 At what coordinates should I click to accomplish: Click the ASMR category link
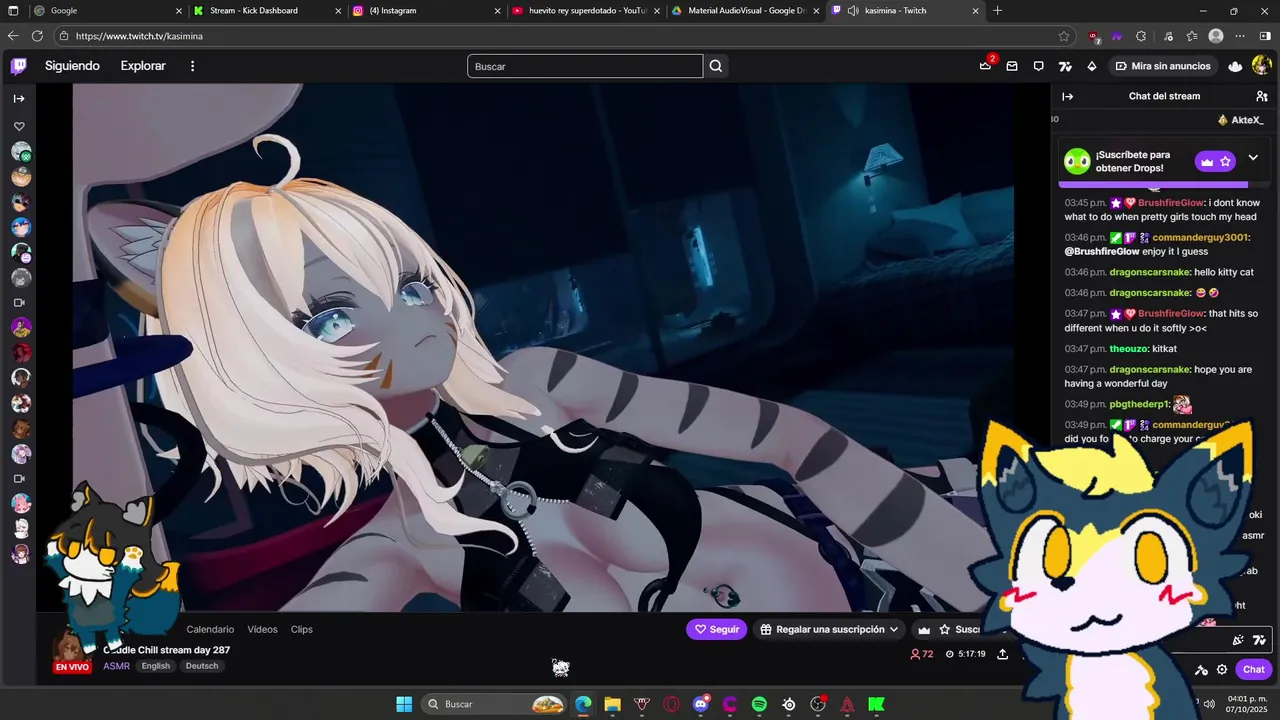(x=116, y=666)
